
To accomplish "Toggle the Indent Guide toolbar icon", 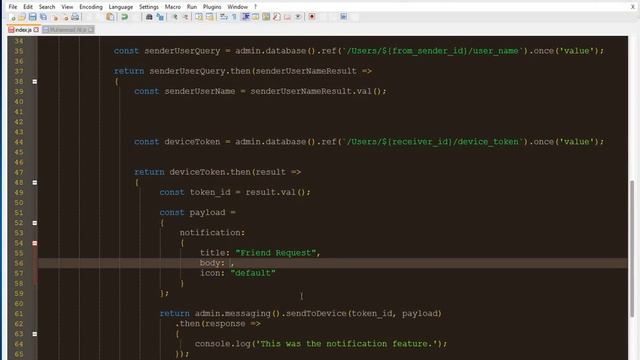I will tap(245, 17).
